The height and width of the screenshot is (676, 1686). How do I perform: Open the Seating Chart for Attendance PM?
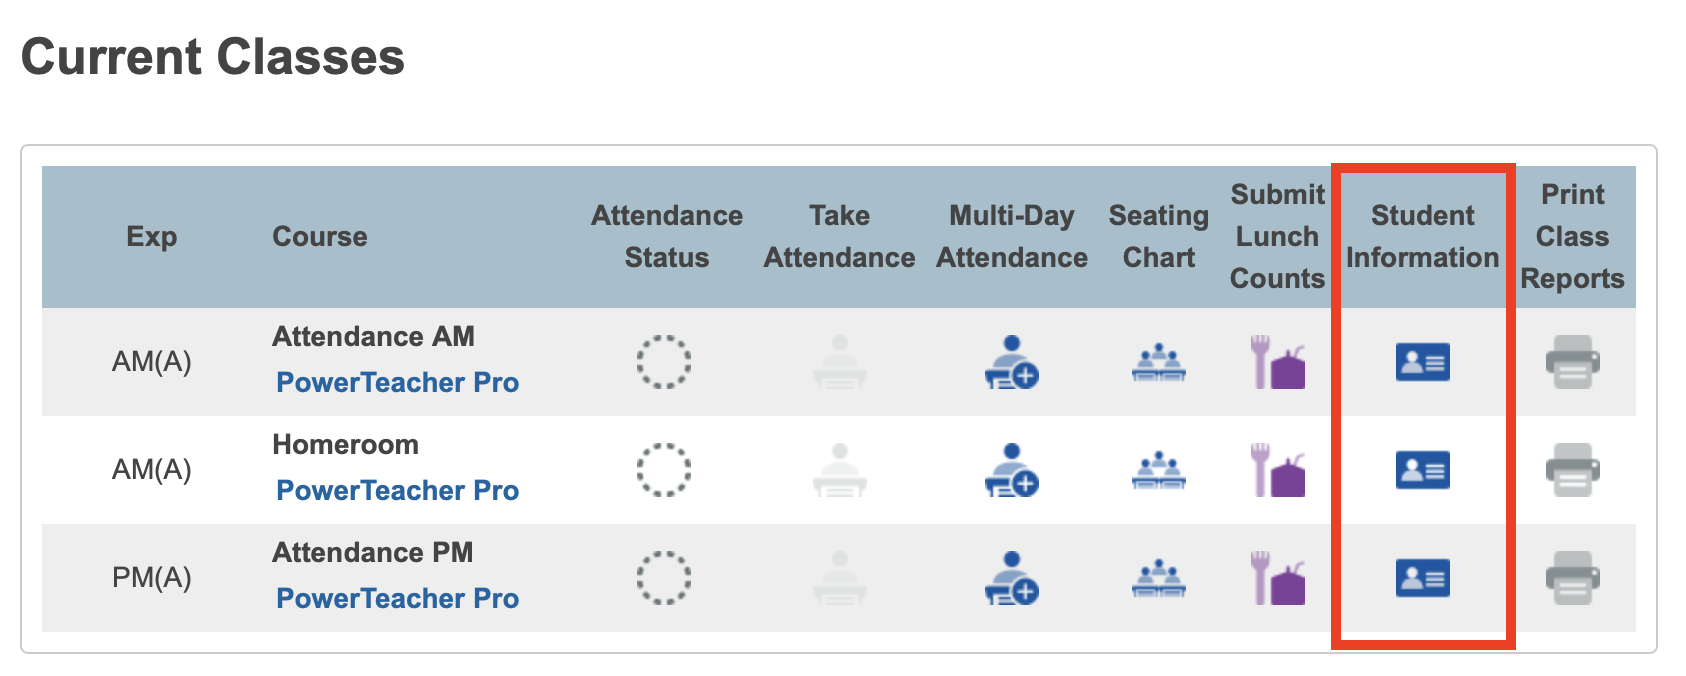1158,579
